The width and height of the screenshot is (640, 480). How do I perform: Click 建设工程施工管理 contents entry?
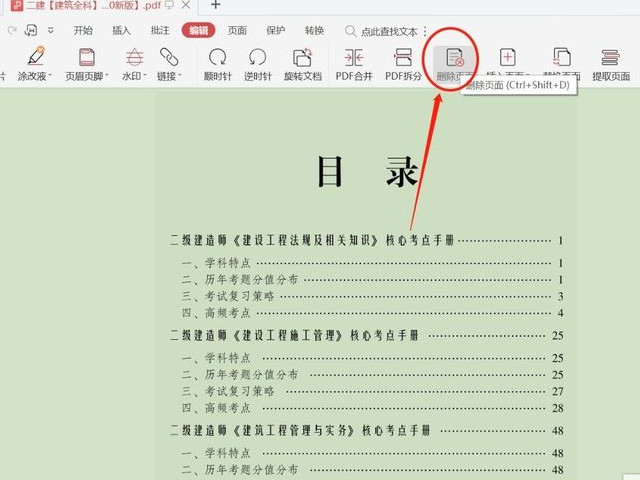click(366, 336)
